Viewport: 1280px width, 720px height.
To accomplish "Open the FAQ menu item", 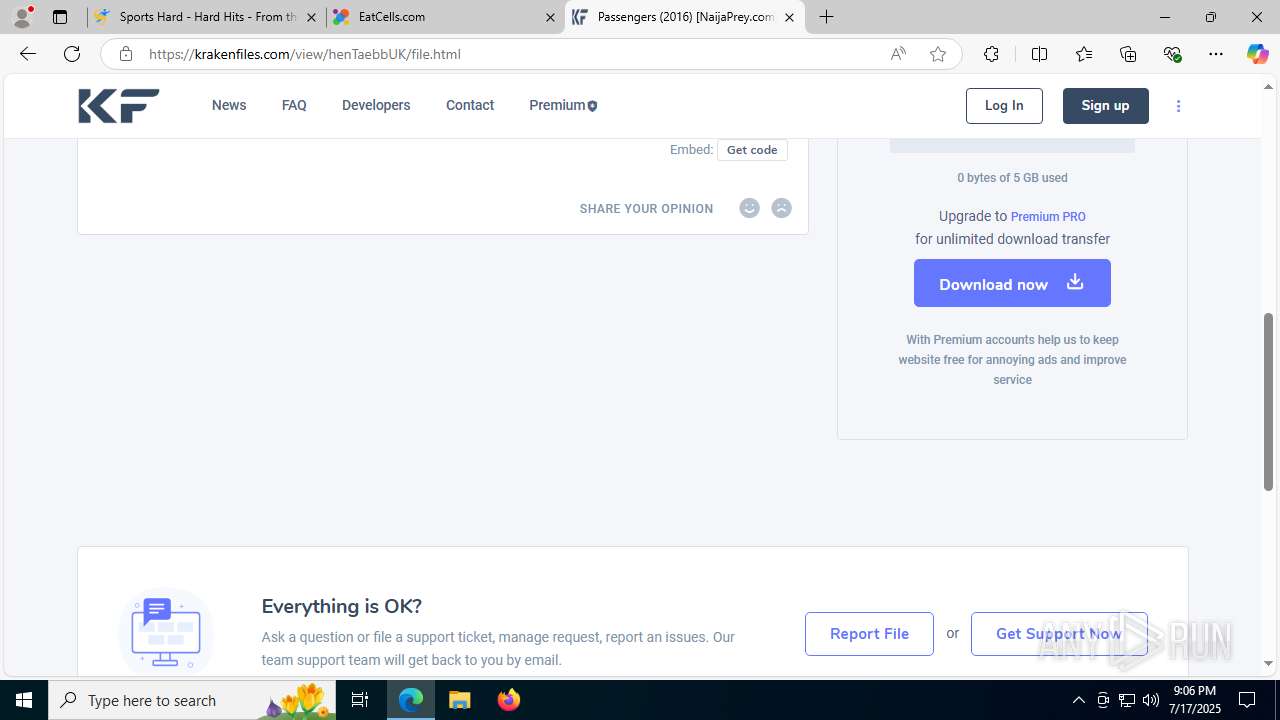I will [x=294, y=105].
